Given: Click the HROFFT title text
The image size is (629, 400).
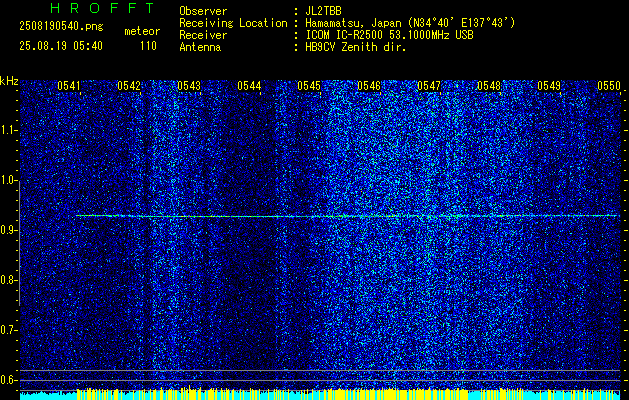Looking at the screenshot, I should 102,8.
